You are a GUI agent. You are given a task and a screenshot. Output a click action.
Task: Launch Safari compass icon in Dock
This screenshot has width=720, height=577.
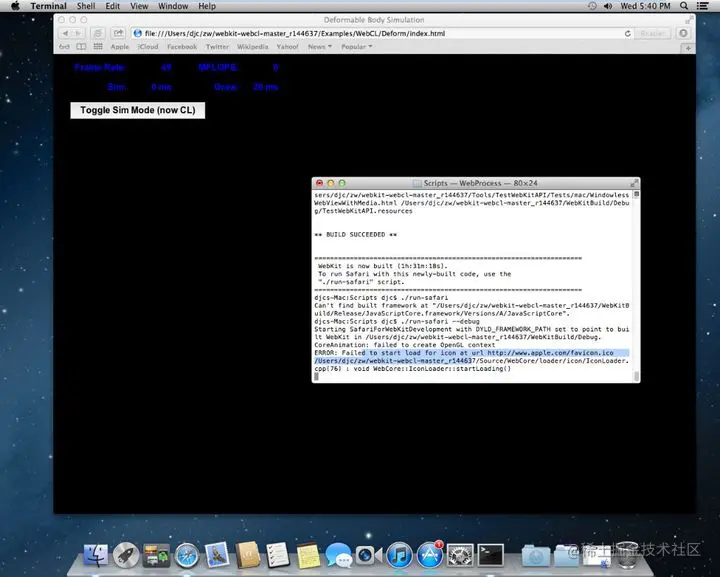(186, 555)
